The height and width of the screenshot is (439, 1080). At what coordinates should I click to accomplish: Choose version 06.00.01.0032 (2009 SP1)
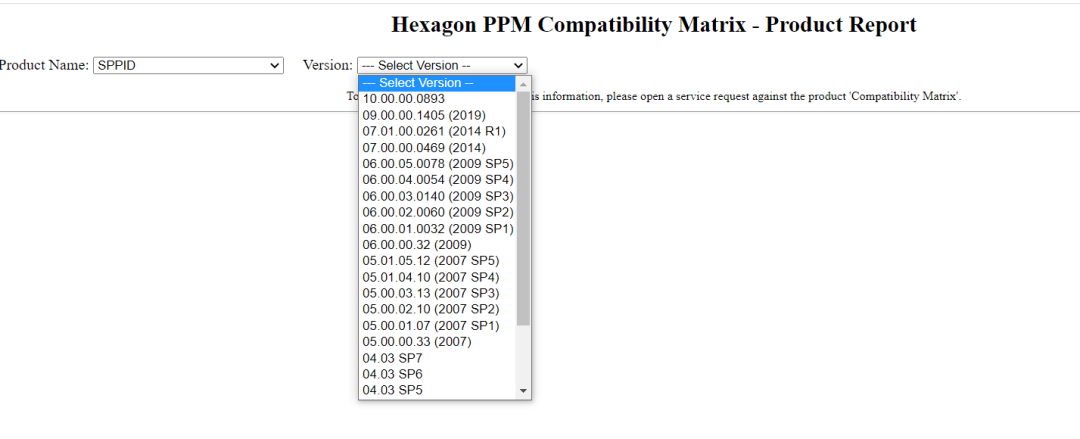tap(437, 228)
